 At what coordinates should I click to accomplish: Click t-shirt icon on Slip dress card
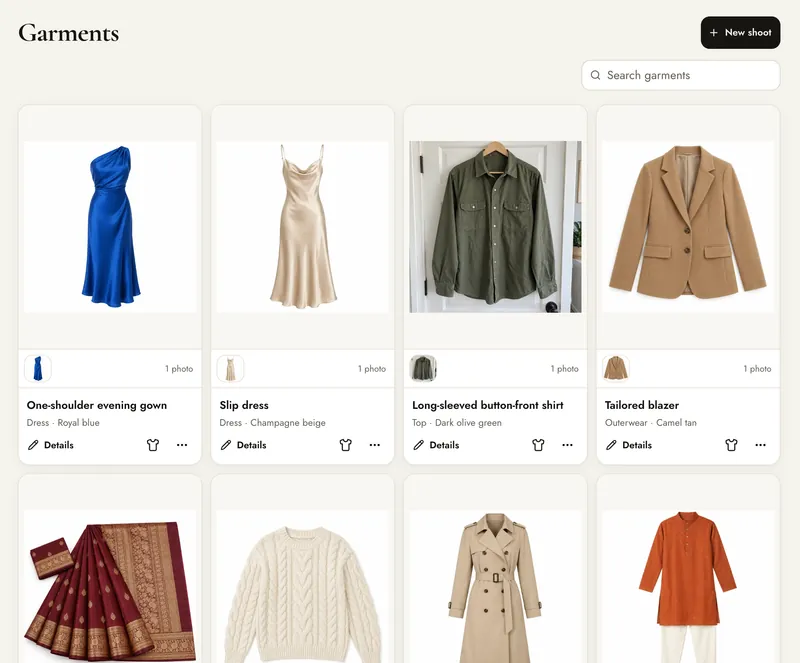tap(346, 445)
